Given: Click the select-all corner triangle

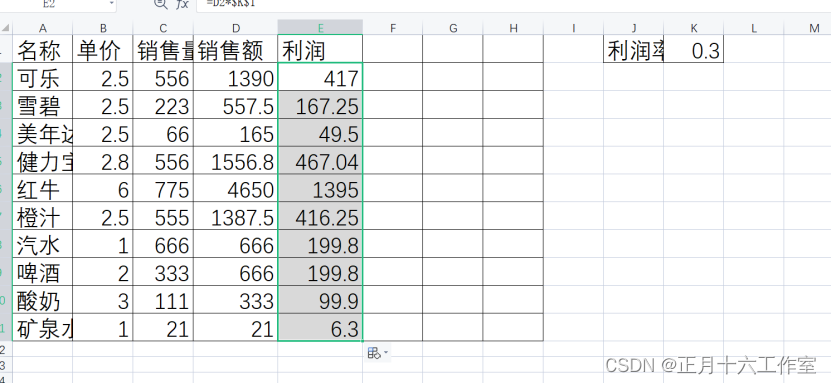Looking at the screenshot, I should click(x=6, y=28).
